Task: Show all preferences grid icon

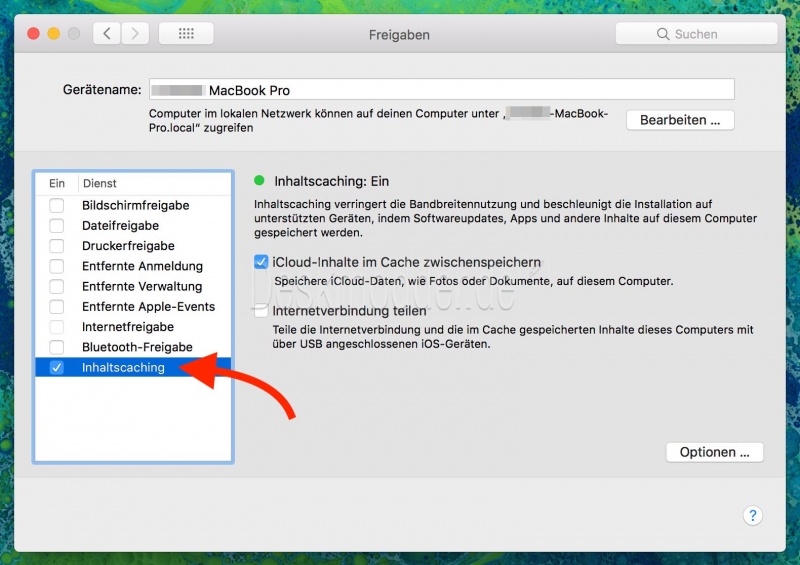Action: 186,34
